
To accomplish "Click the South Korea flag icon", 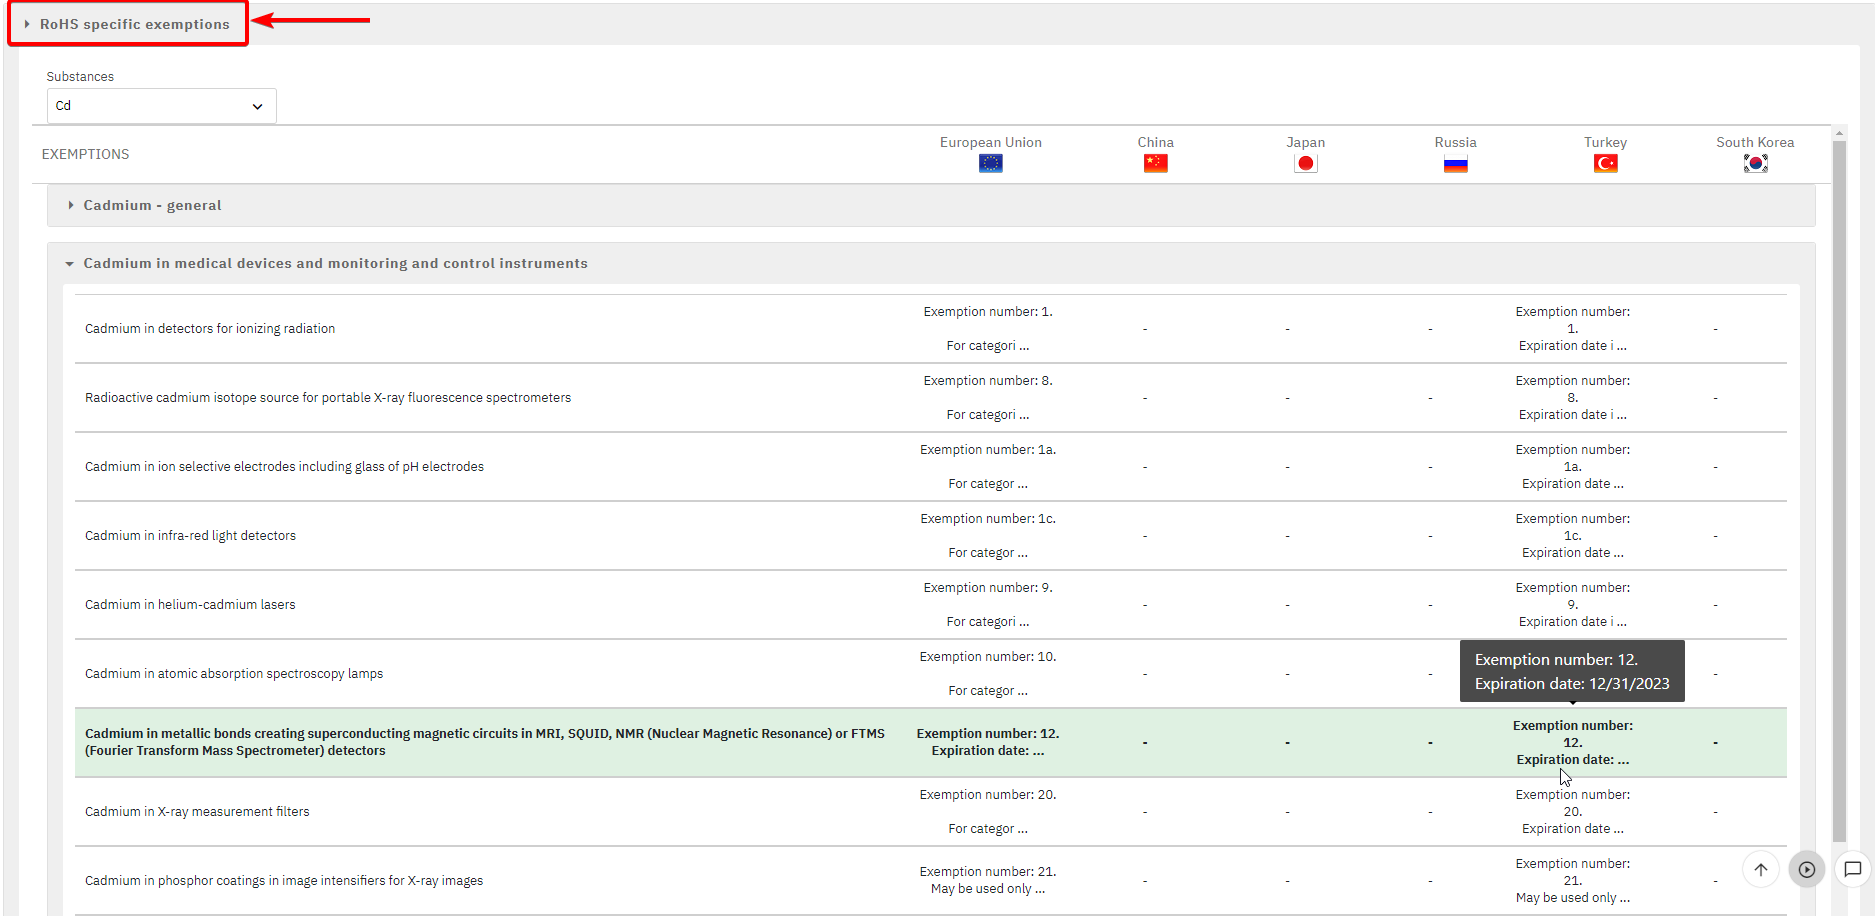I will click(1755, 164).
